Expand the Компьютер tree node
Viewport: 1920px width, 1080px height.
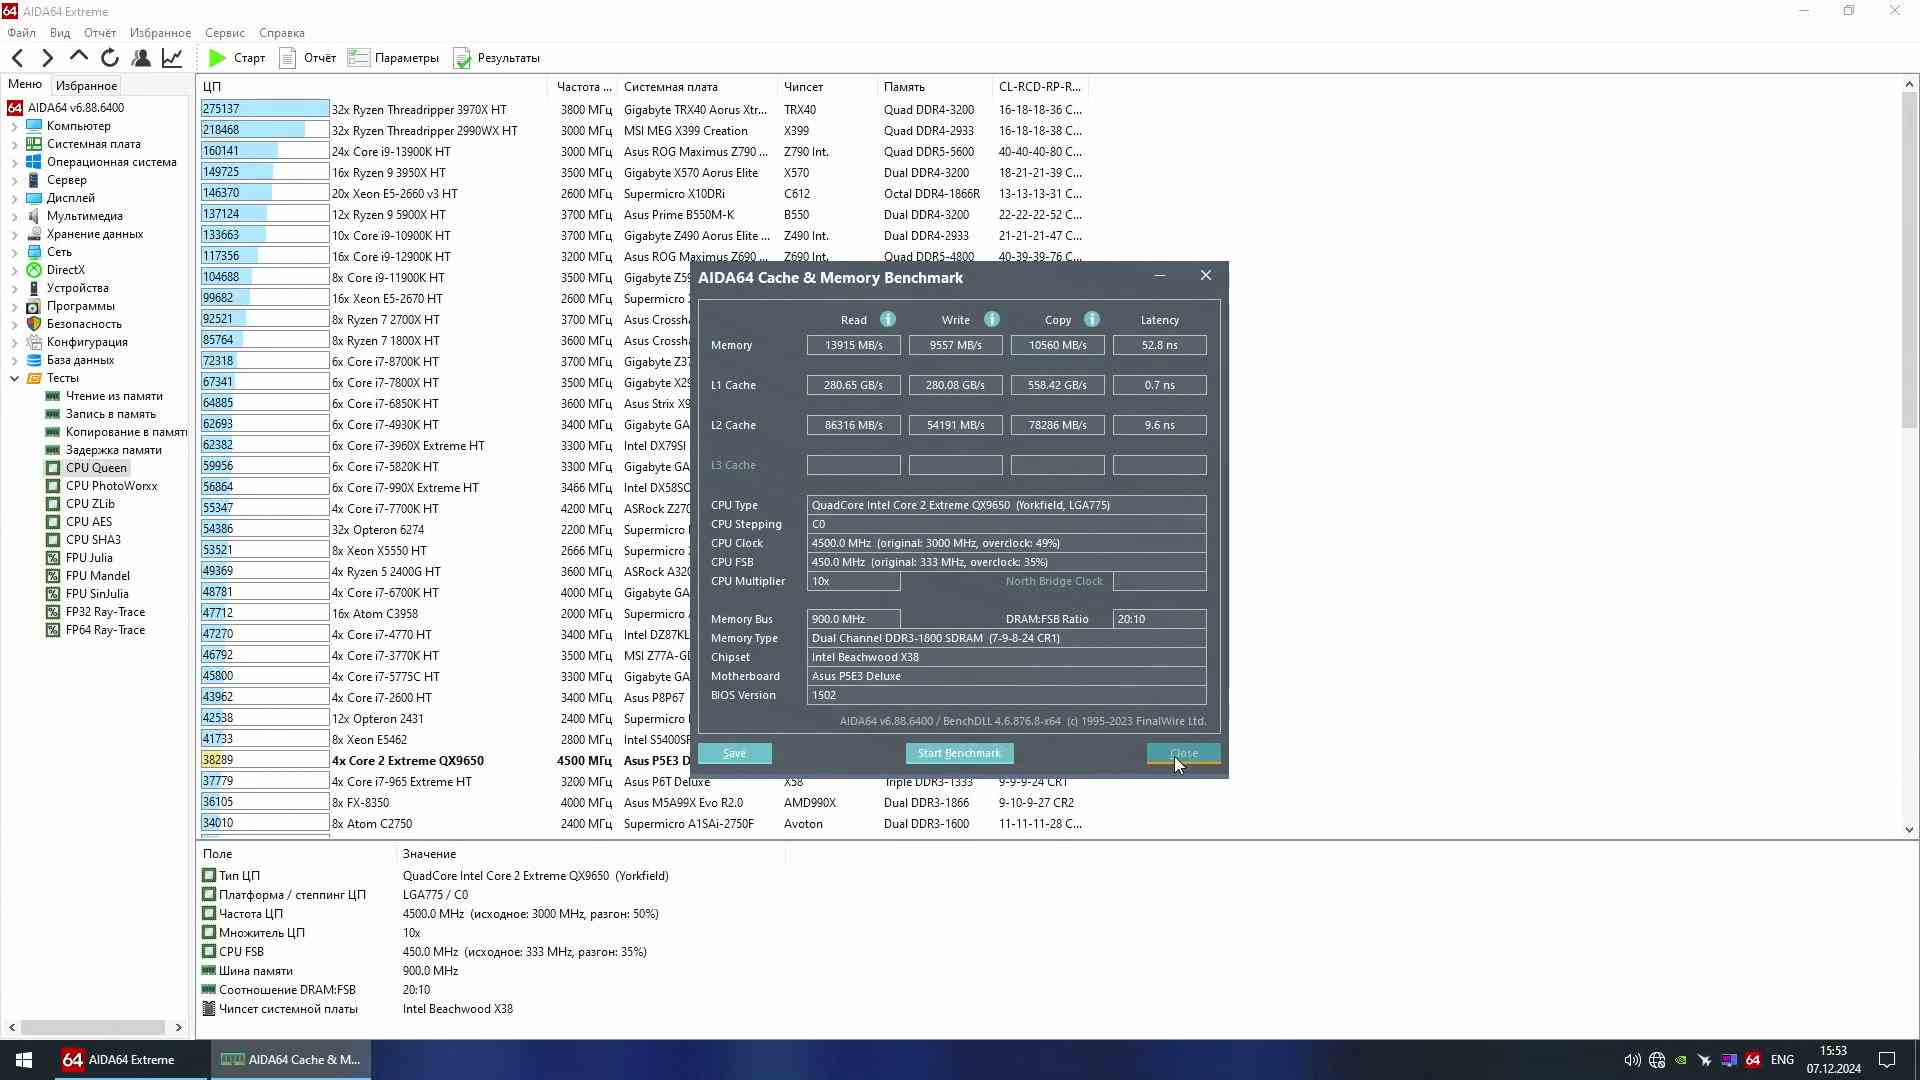pos(14,126)
